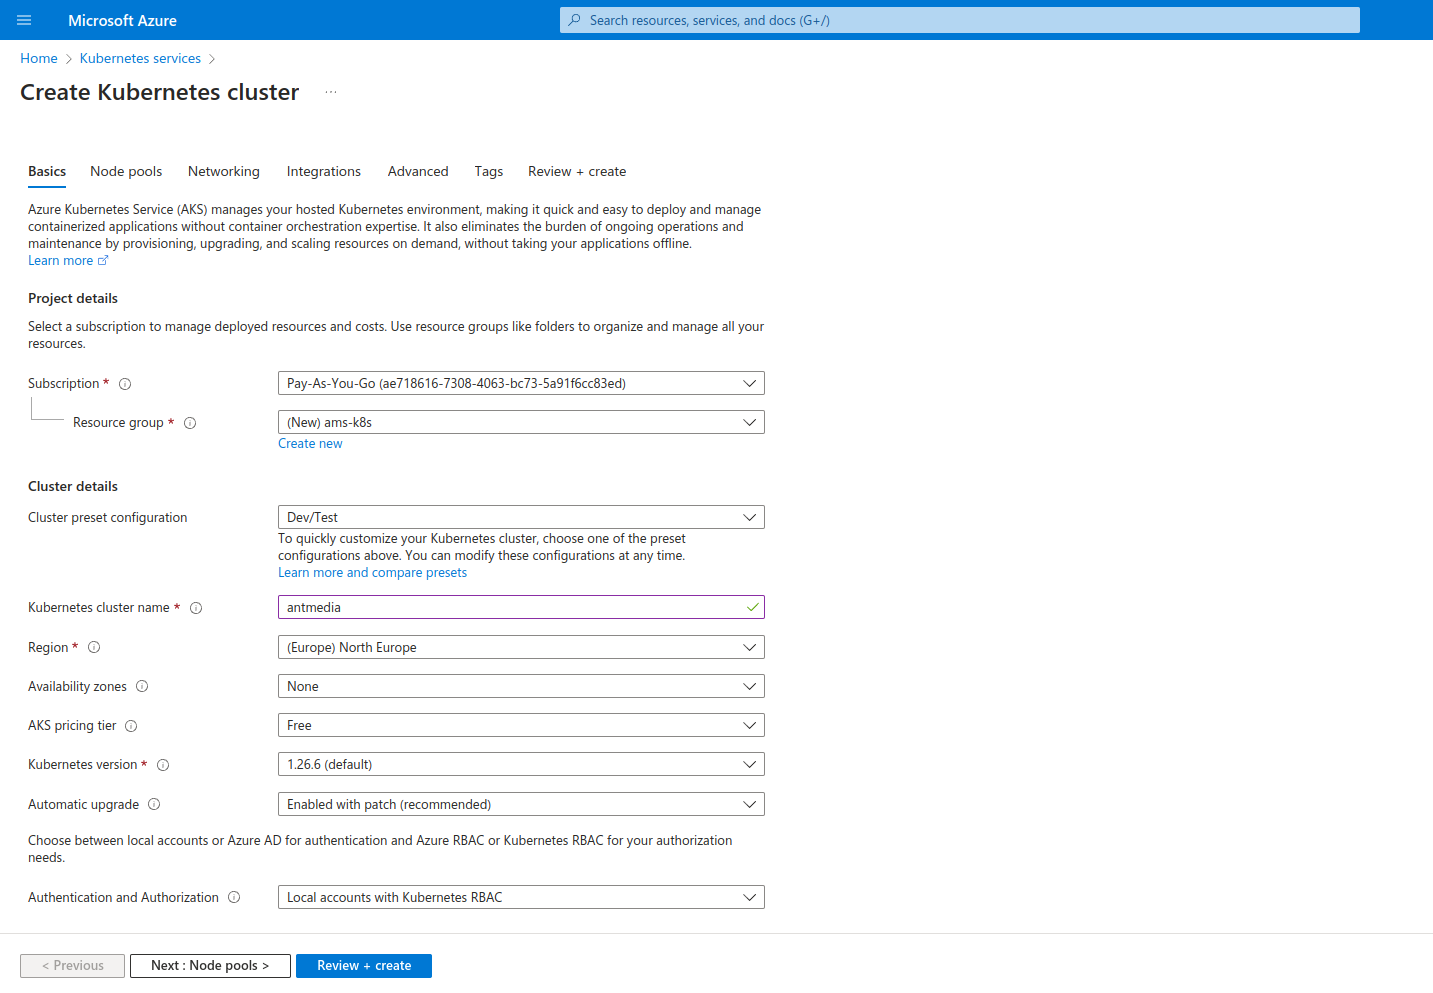Click the Project details heading
The height and width of the screenshot is (993, 1433).
coord(73,298)
